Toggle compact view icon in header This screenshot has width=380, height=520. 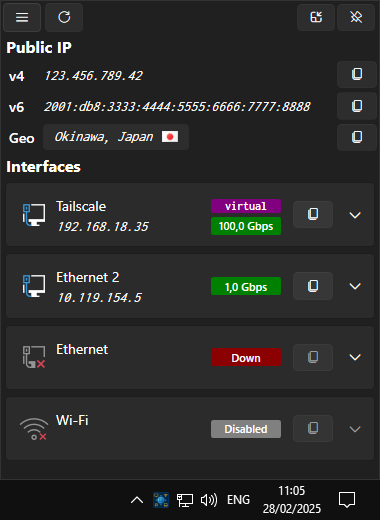pyautogui.click(x=316, y=17)
